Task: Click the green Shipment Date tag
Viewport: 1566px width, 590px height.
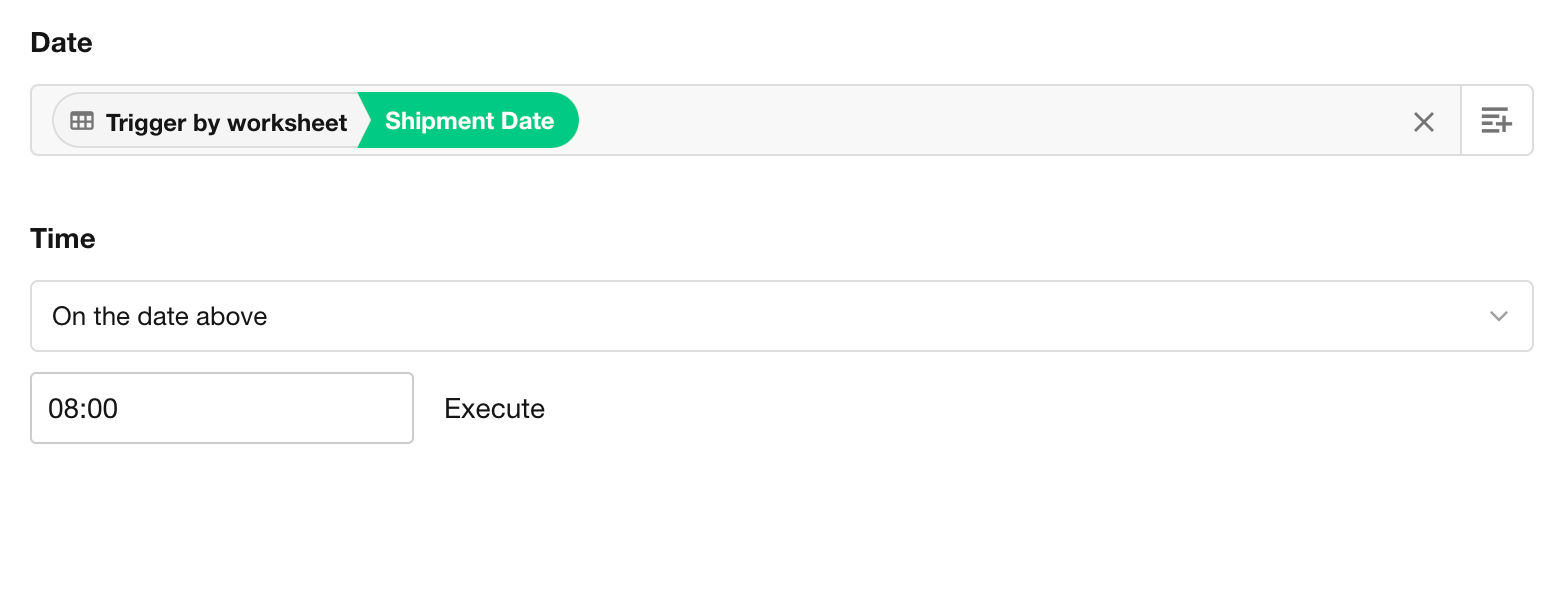Action: point(469,121)
